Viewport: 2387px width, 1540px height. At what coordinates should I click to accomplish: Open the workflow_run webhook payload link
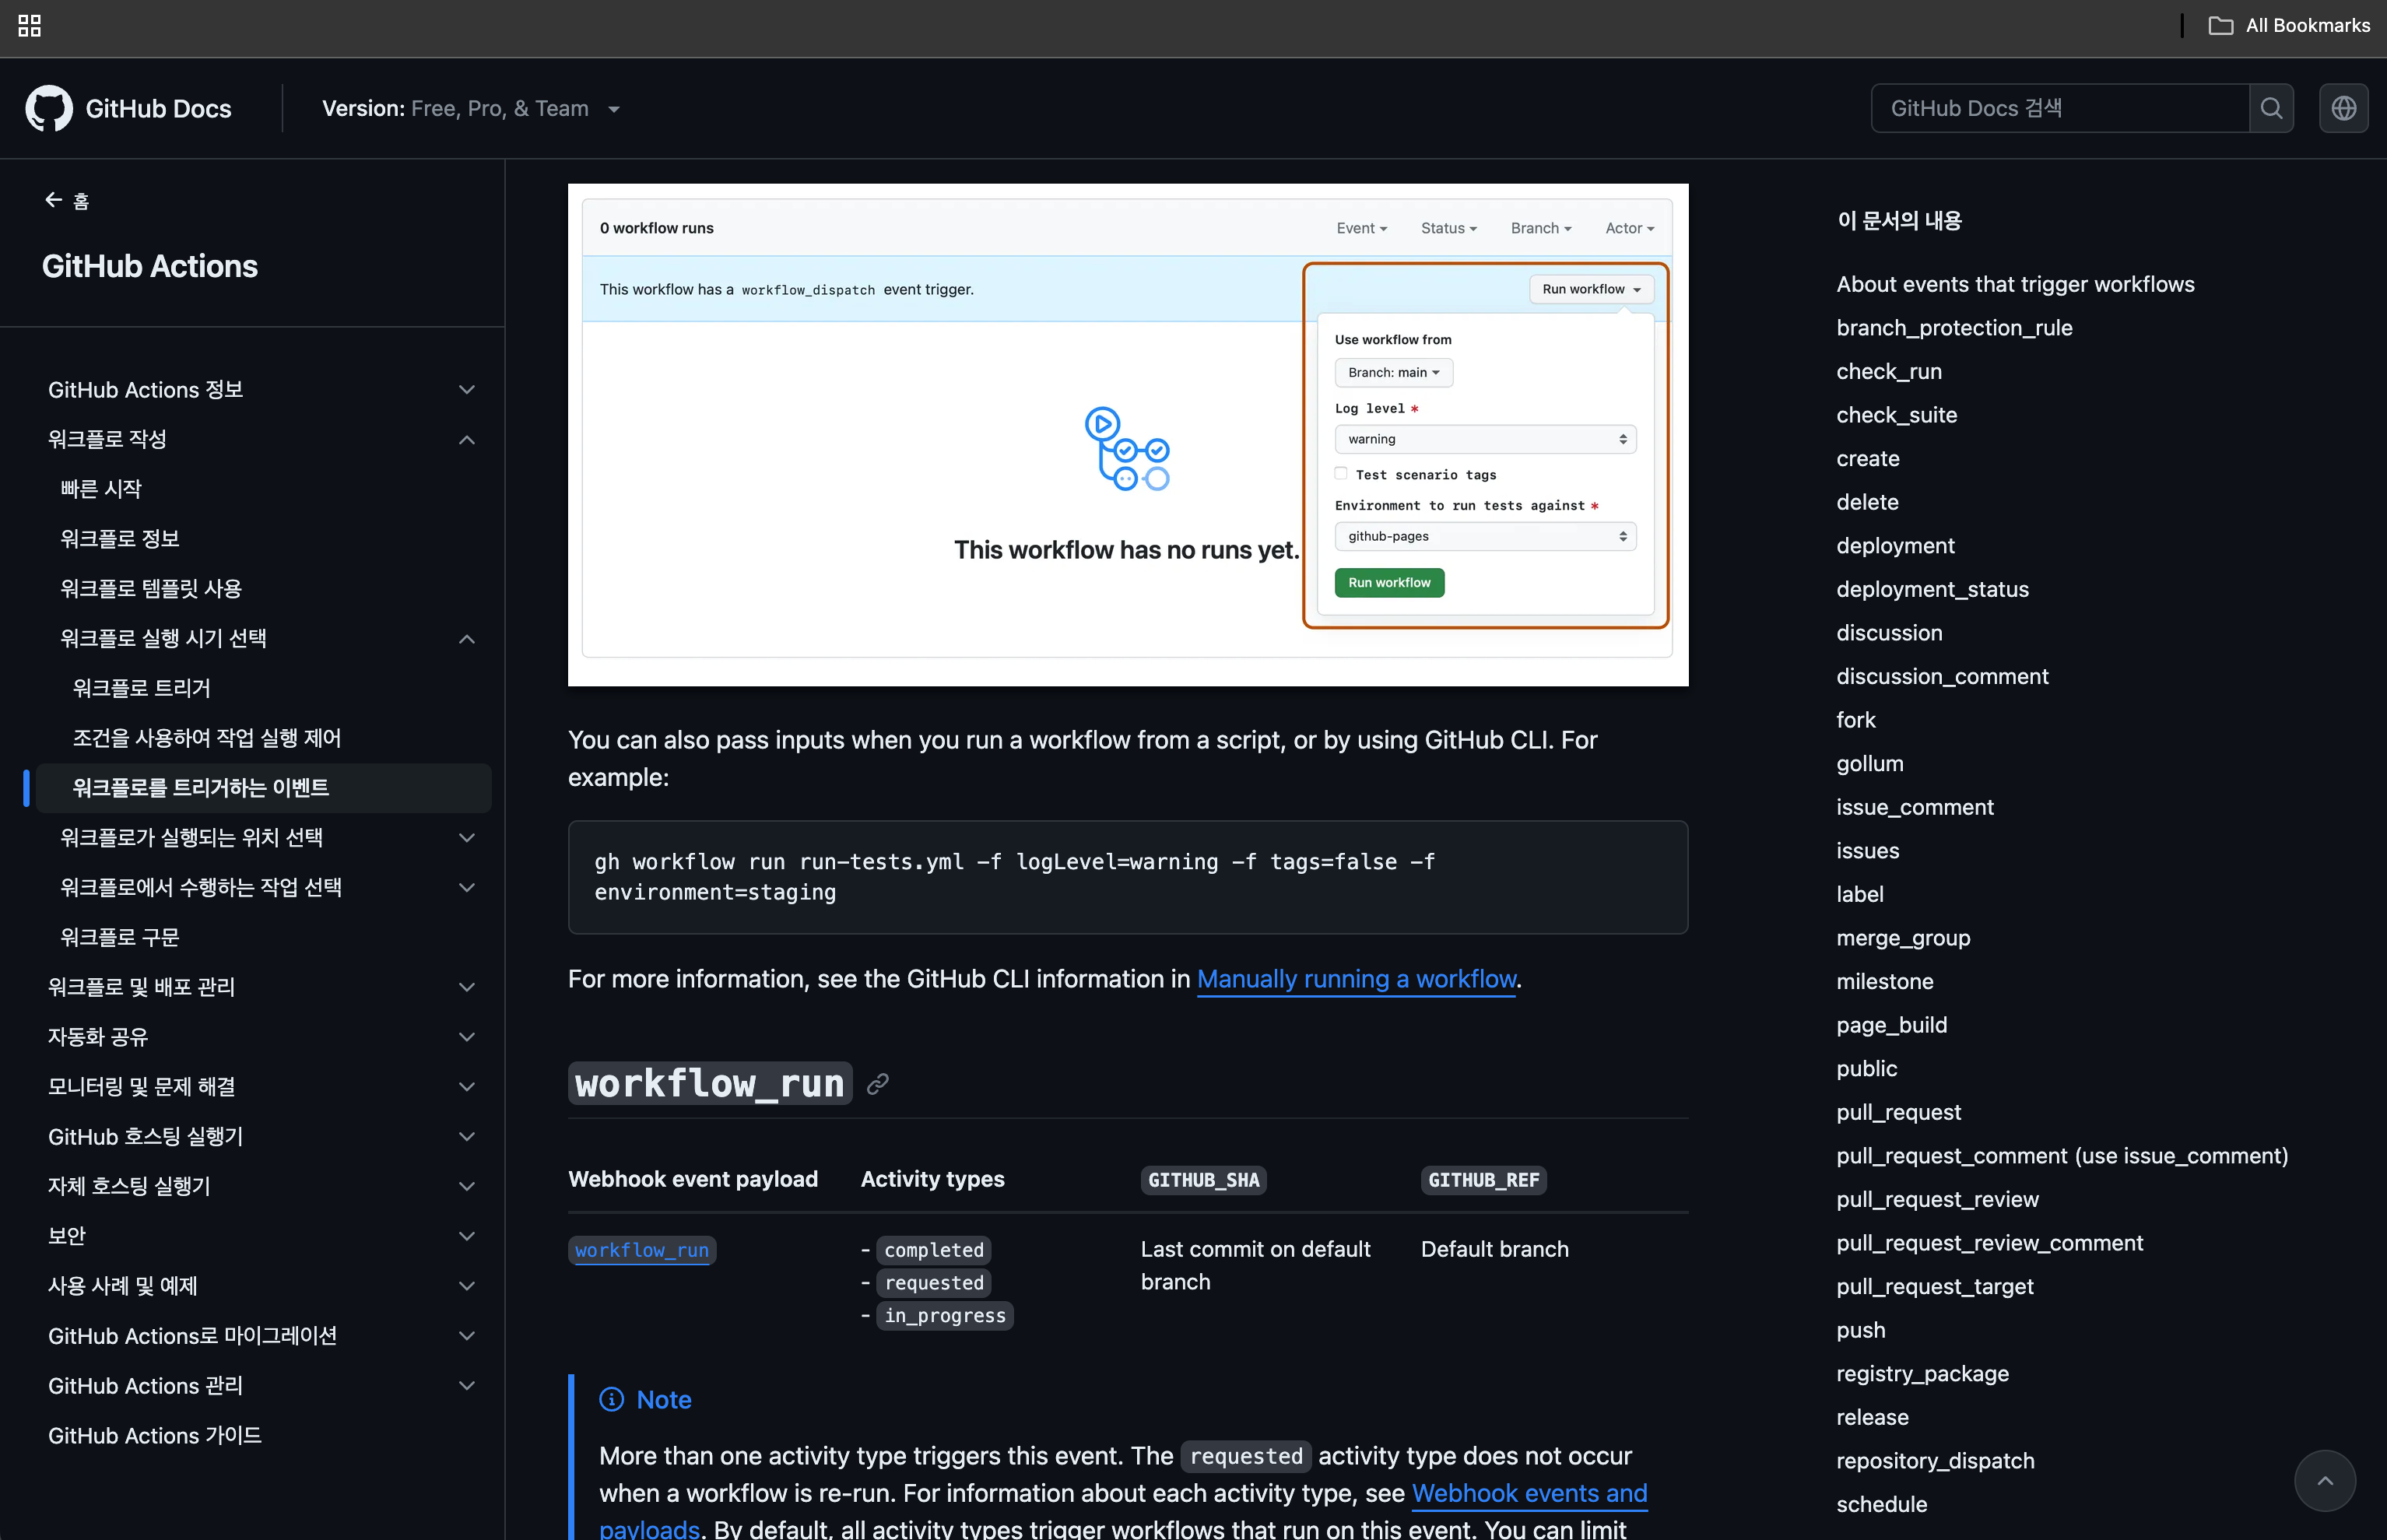pyautogui.click(x=642, y=1250)
